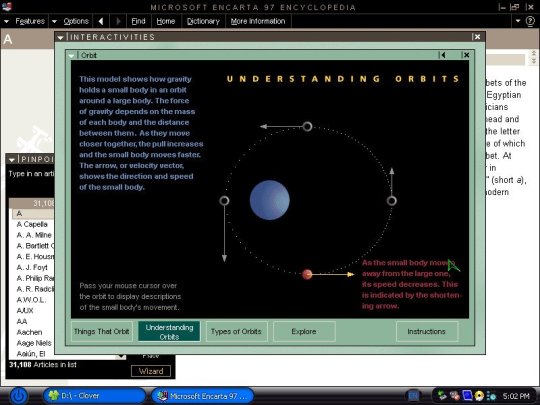Open the dropdown arrow beside the help icon

pyautogui.click(x=518, y=21)
